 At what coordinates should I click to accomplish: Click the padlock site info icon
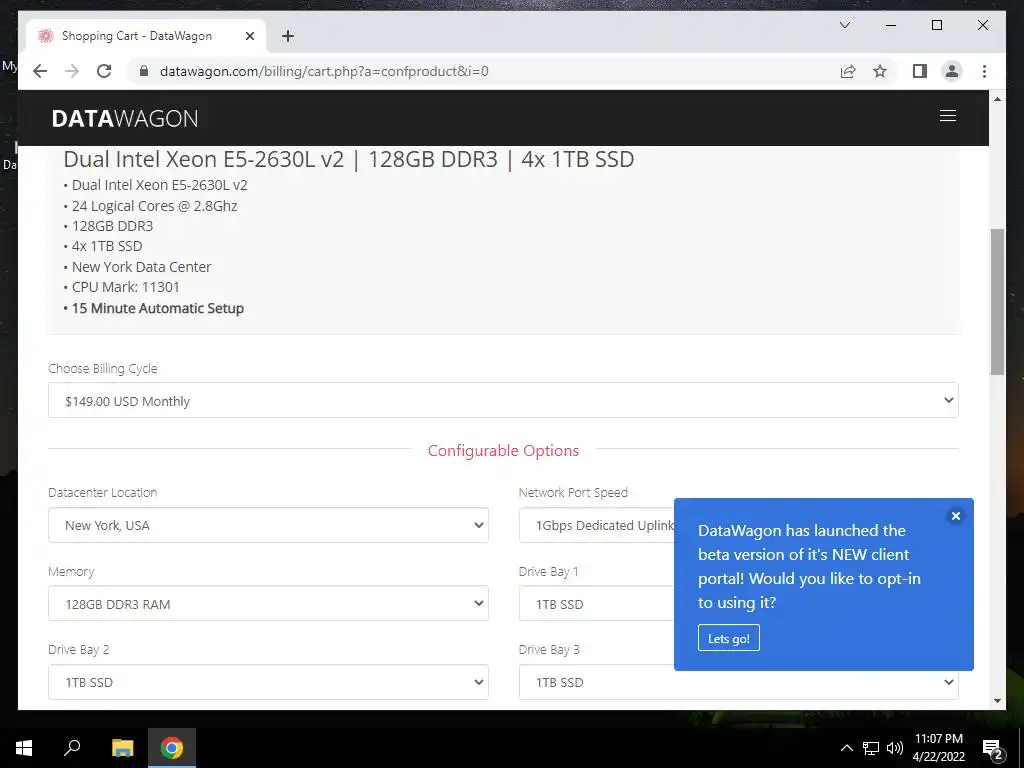[144, 71]
